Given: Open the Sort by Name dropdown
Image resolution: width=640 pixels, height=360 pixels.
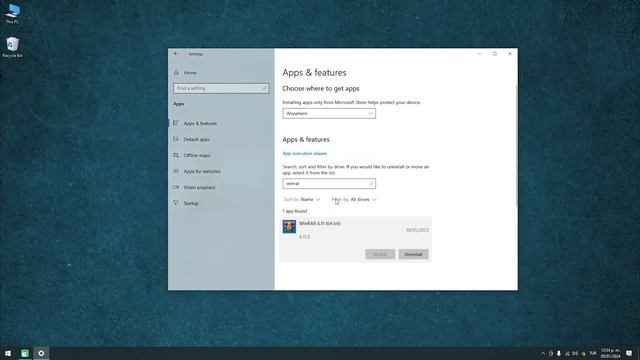Looking at the screenshot, I should tap(302, 200).
